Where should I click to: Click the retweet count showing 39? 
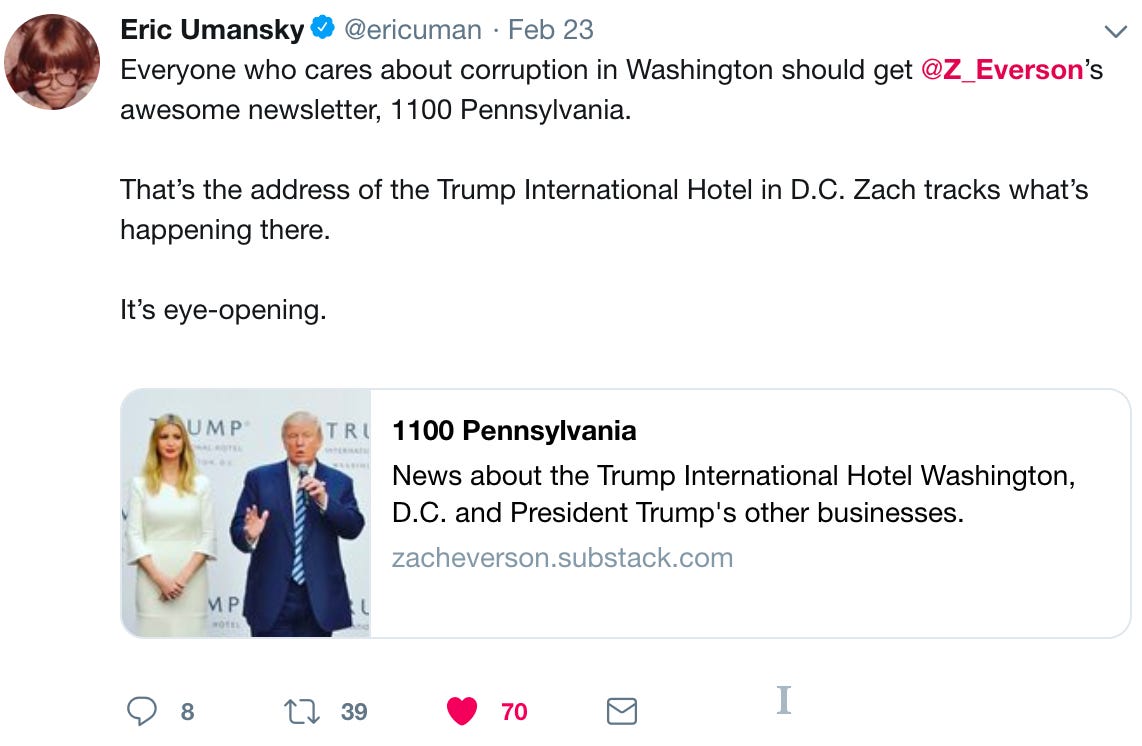354,712
